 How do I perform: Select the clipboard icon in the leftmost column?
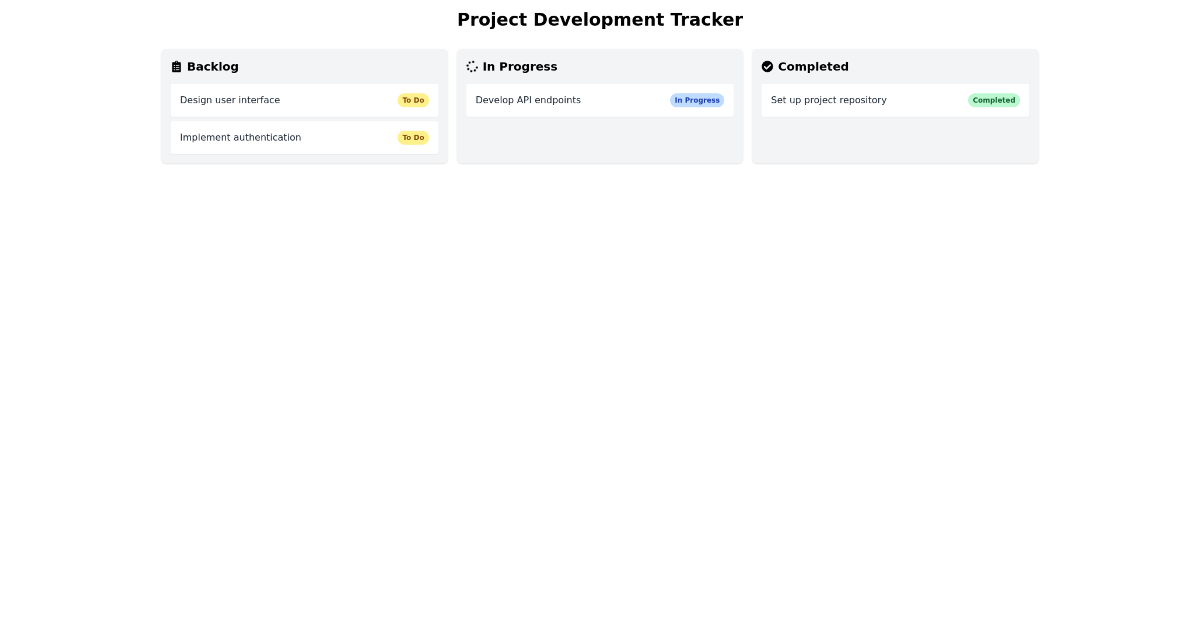pos(177,66)
